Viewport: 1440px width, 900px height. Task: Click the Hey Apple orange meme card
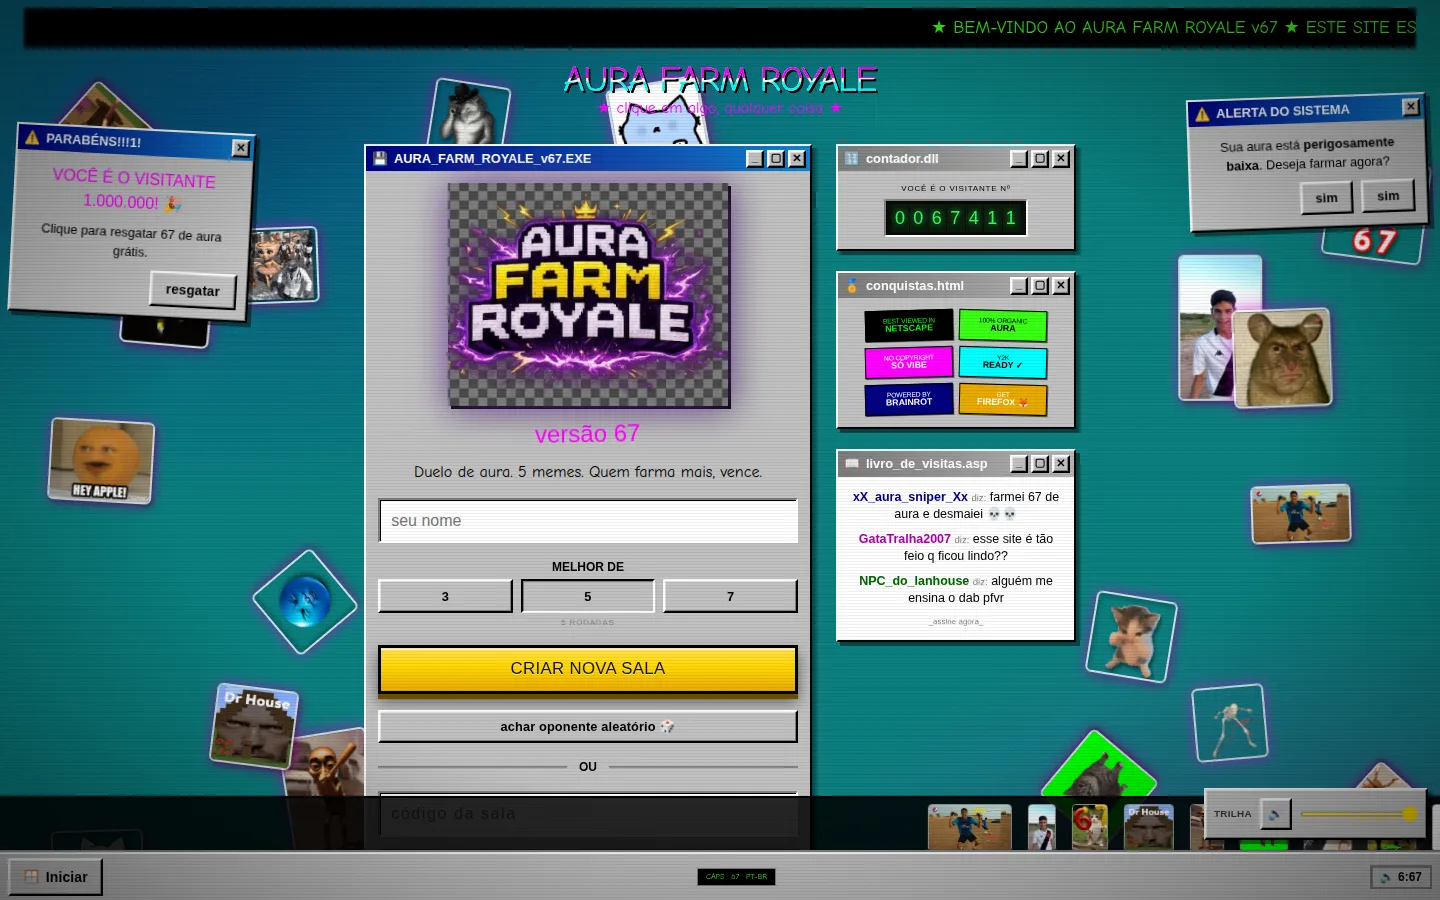tap(101, 460)
